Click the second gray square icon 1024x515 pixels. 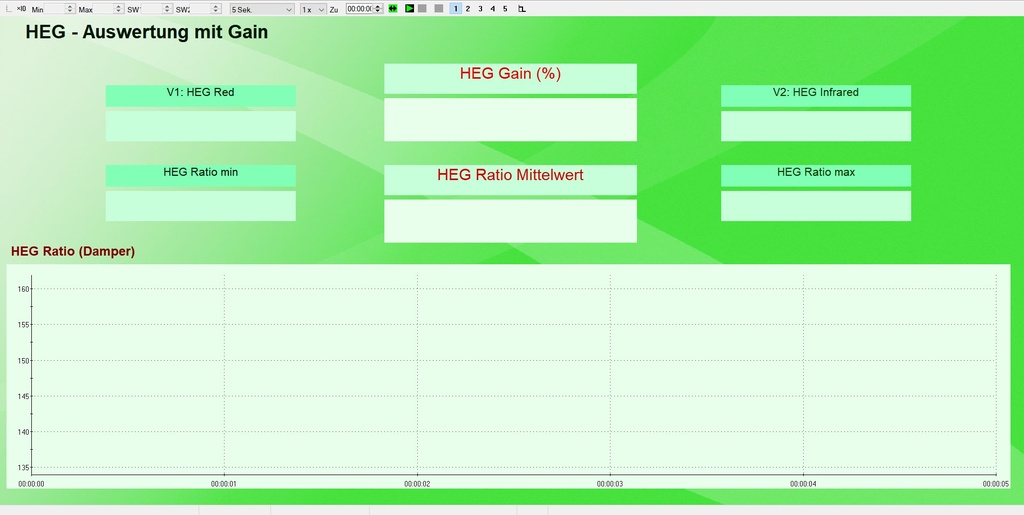[x=439, y=8]
